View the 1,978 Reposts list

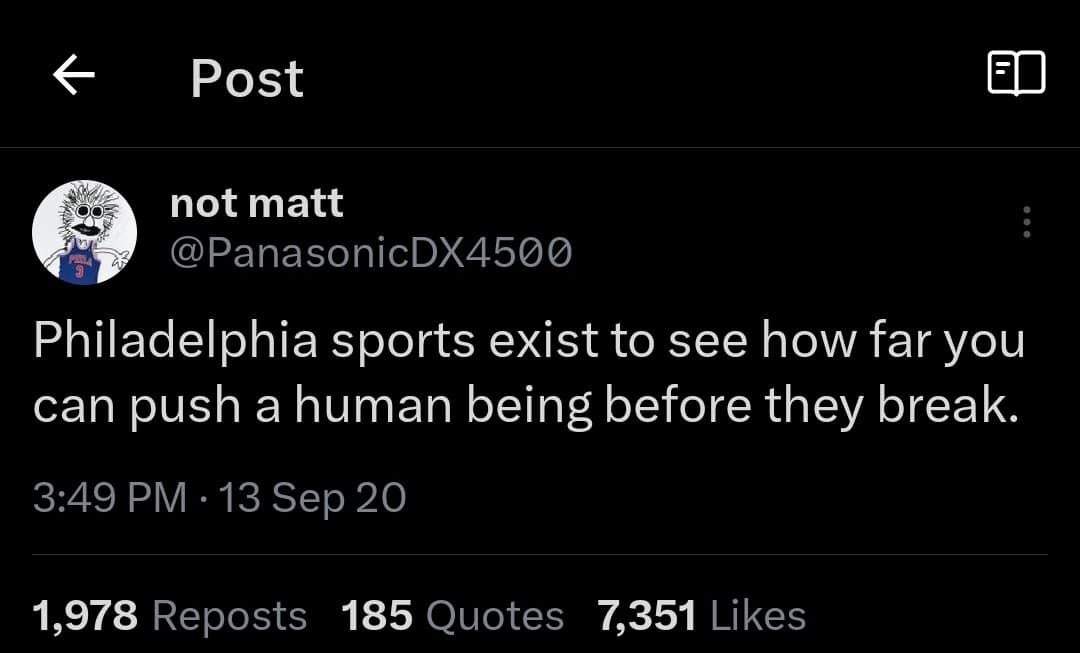coord(170,615)
